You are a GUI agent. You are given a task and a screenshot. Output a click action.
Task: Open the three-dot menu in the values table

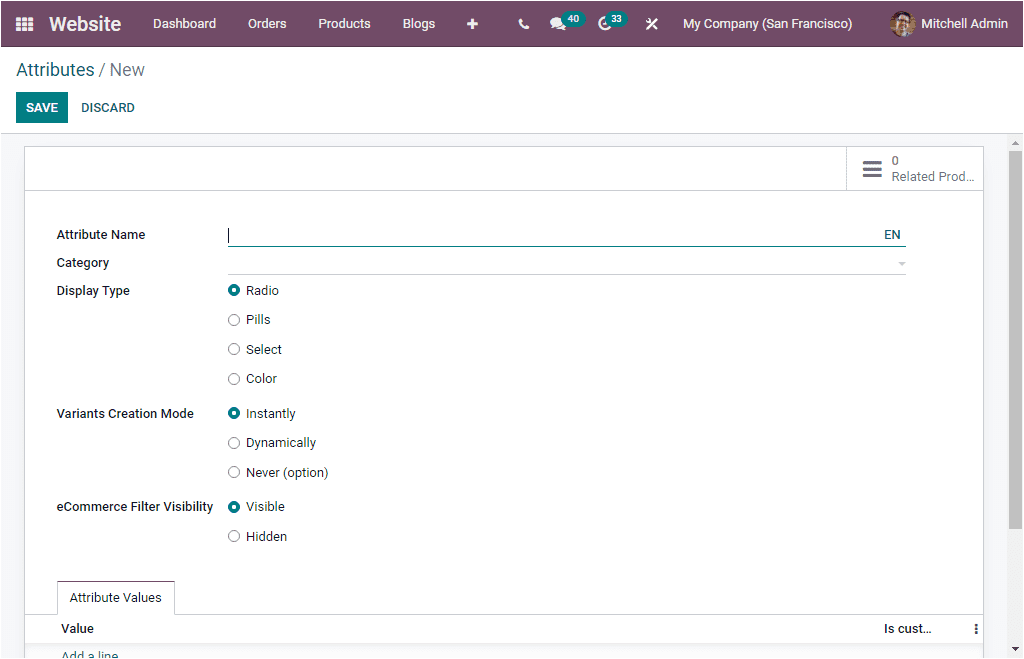click(975, 628)
